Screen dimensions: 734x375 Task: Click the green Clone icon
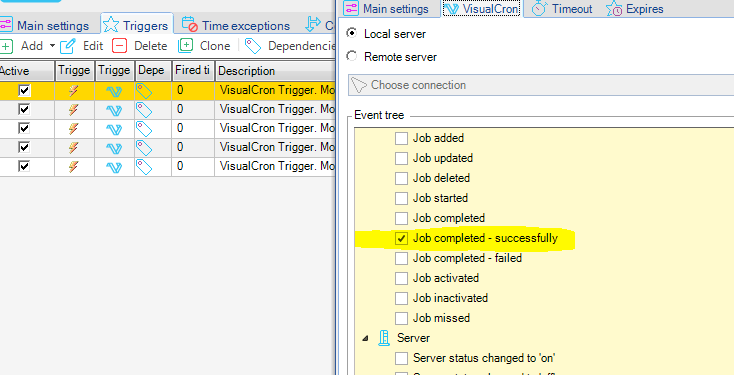point(185,46)
